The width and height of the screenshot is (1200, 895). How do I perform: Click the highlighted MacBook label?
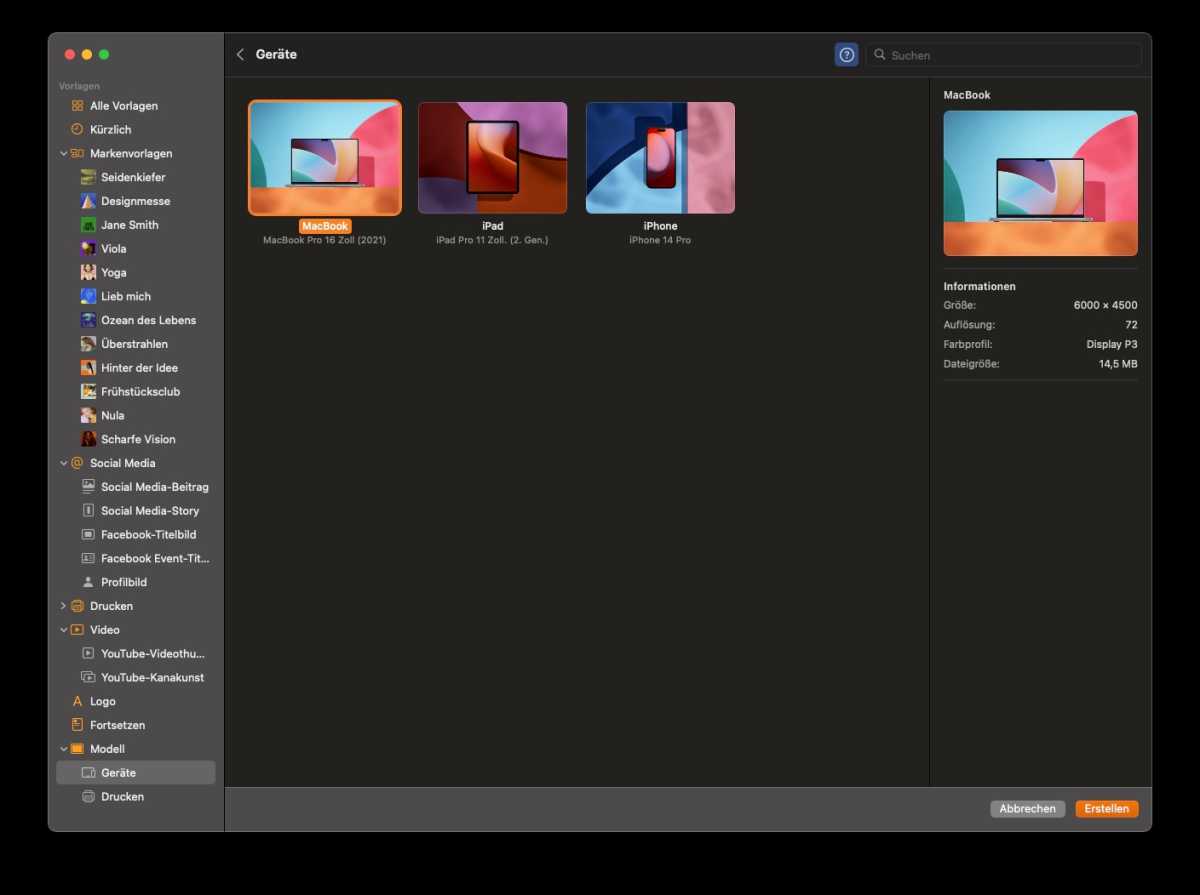click(325, 226)
